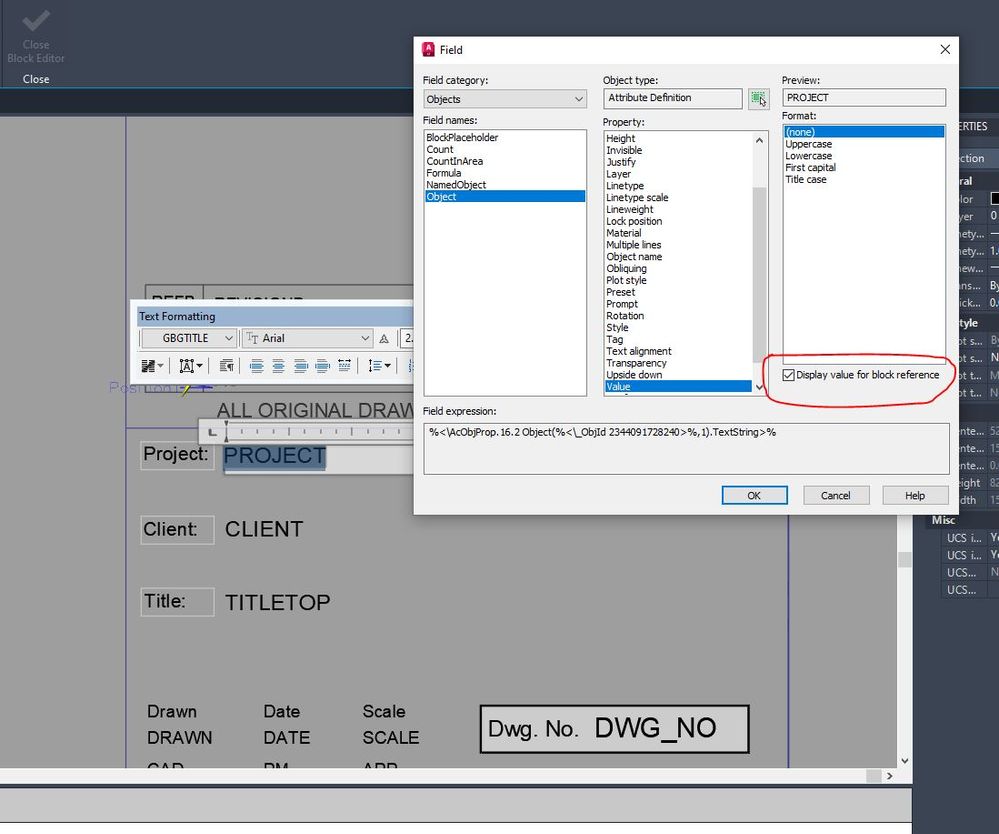Viewport: 999px width, 834px height.
Task: Close the Field dialog with X
Action: click(945, 50)
